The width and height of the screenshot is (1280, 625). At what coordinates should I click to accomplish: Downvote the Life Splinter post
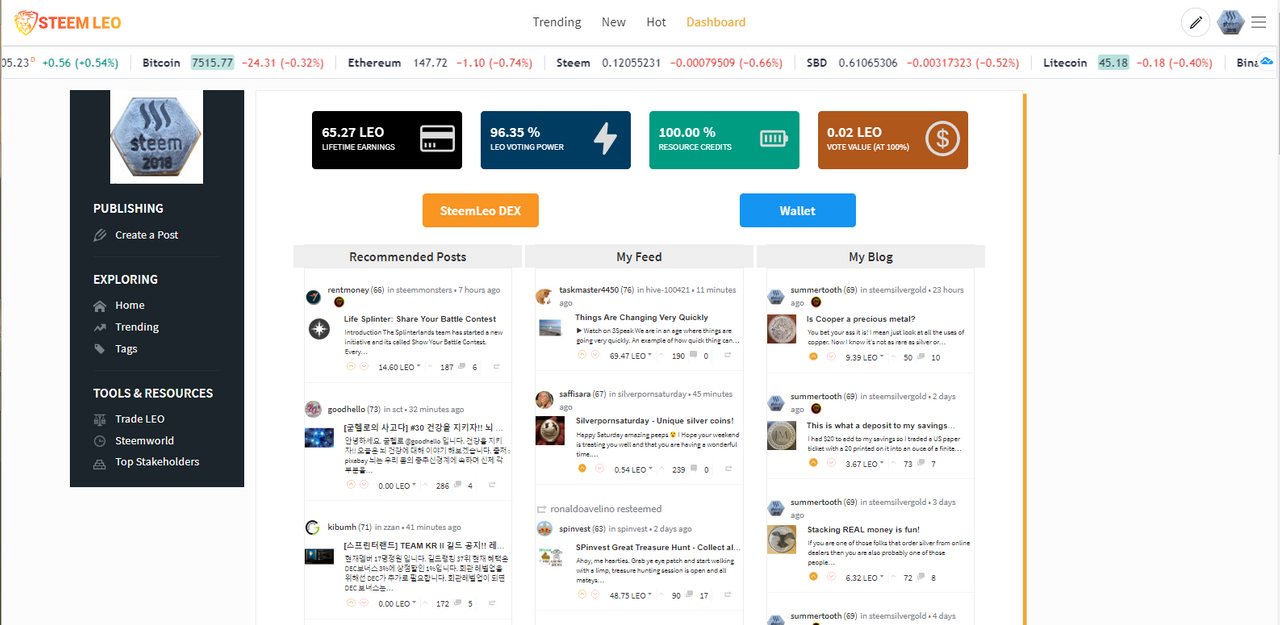[x=364, y=367]
